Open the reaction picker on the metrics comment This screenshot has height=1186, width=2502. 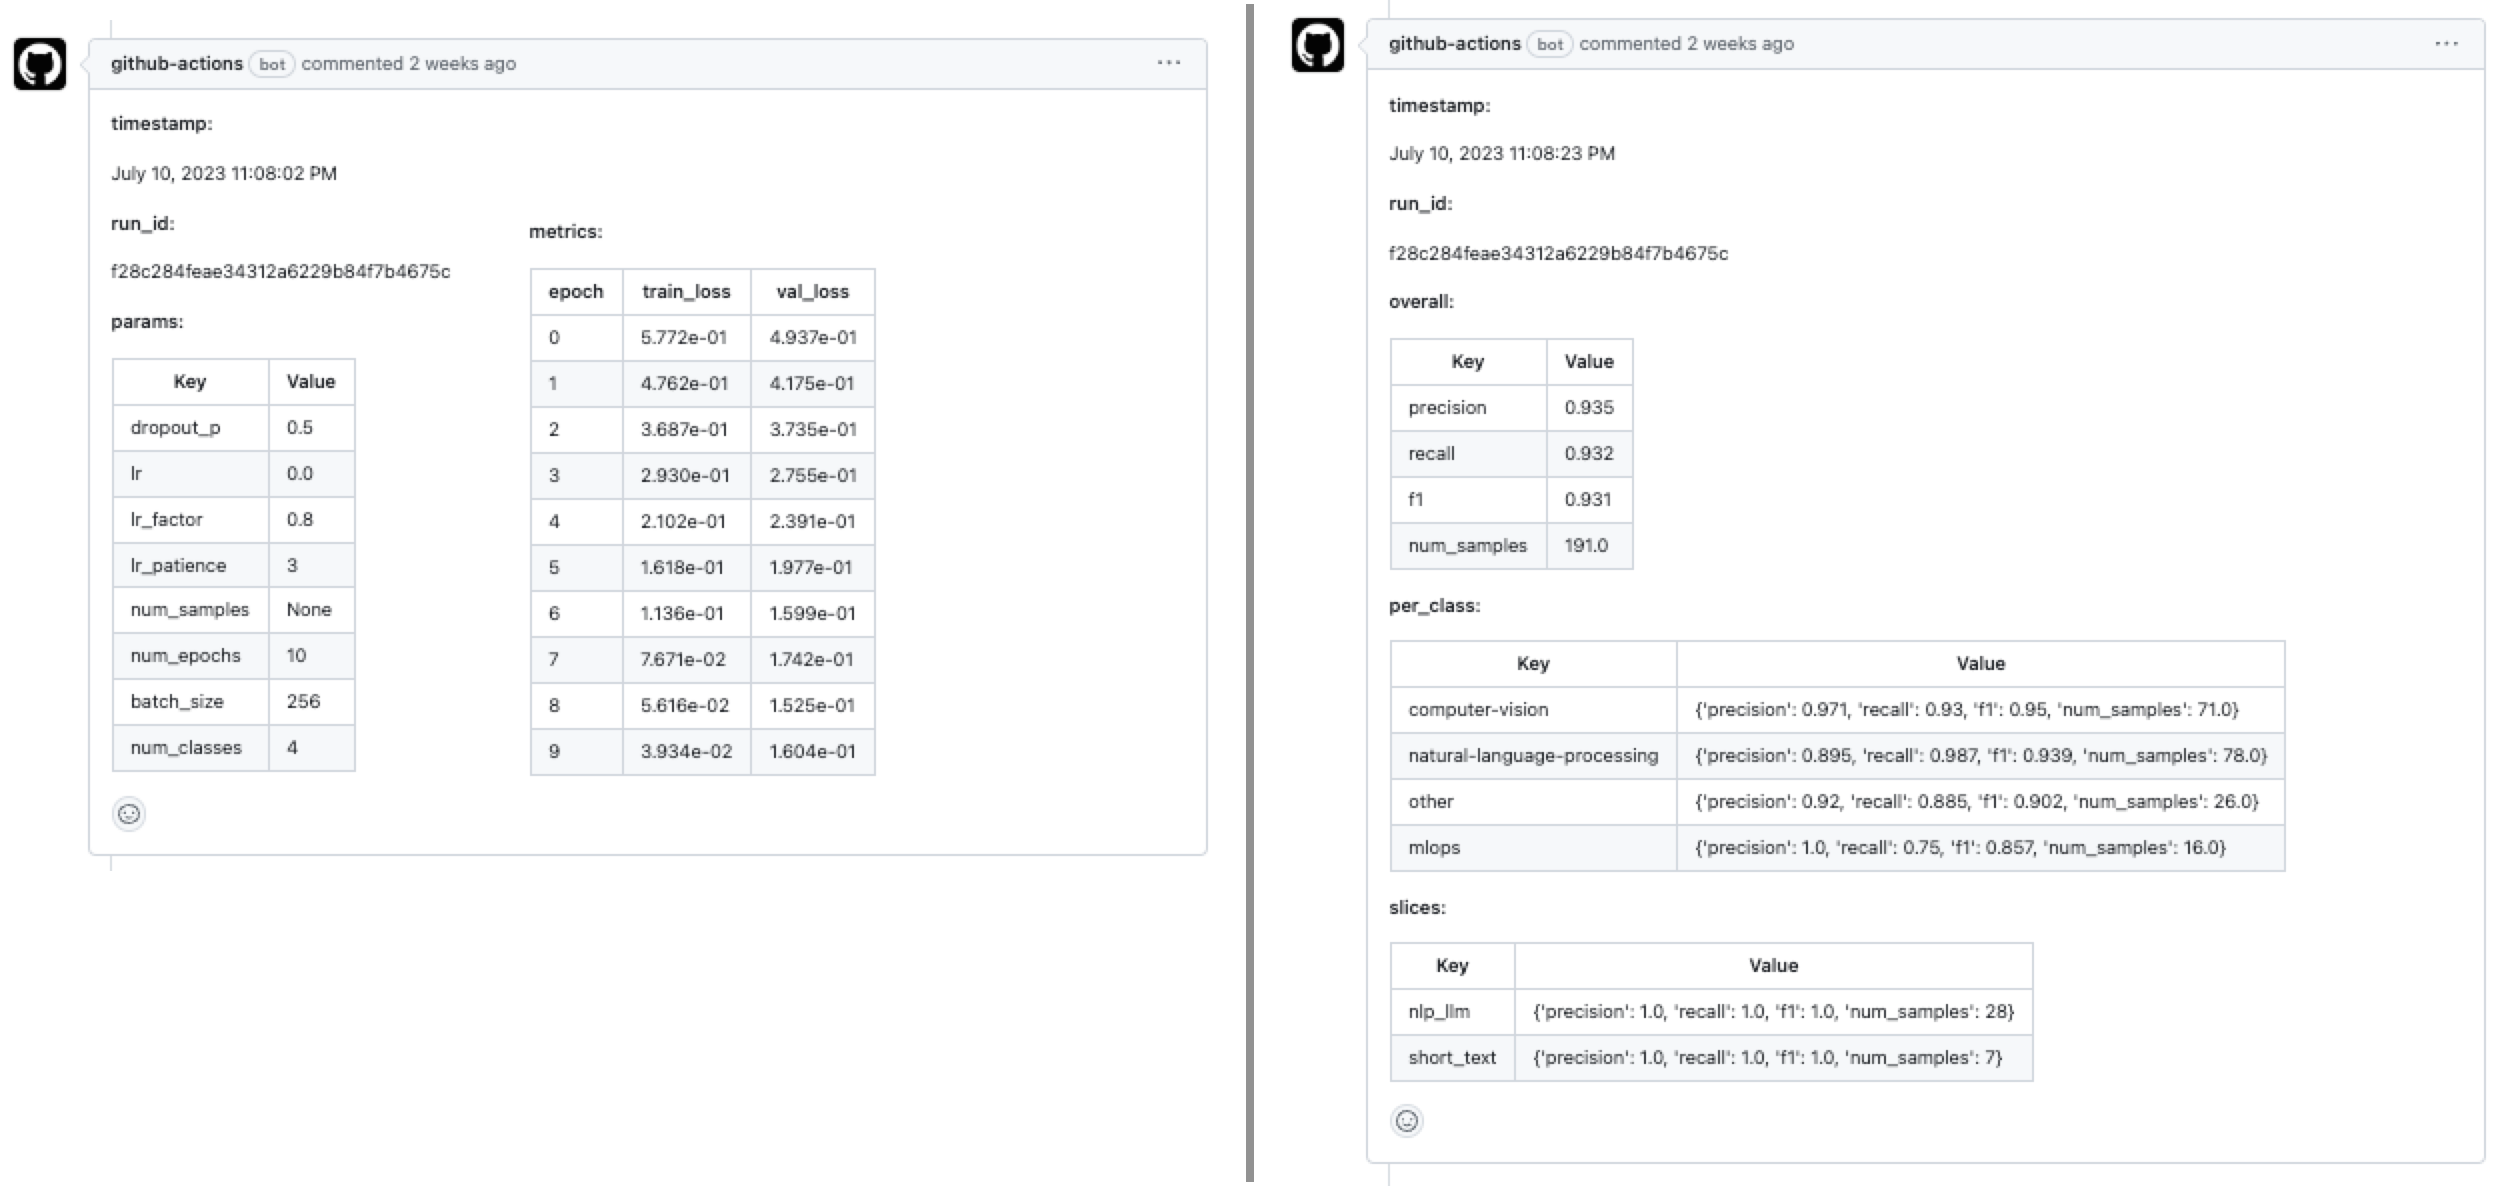pos(128,814)
